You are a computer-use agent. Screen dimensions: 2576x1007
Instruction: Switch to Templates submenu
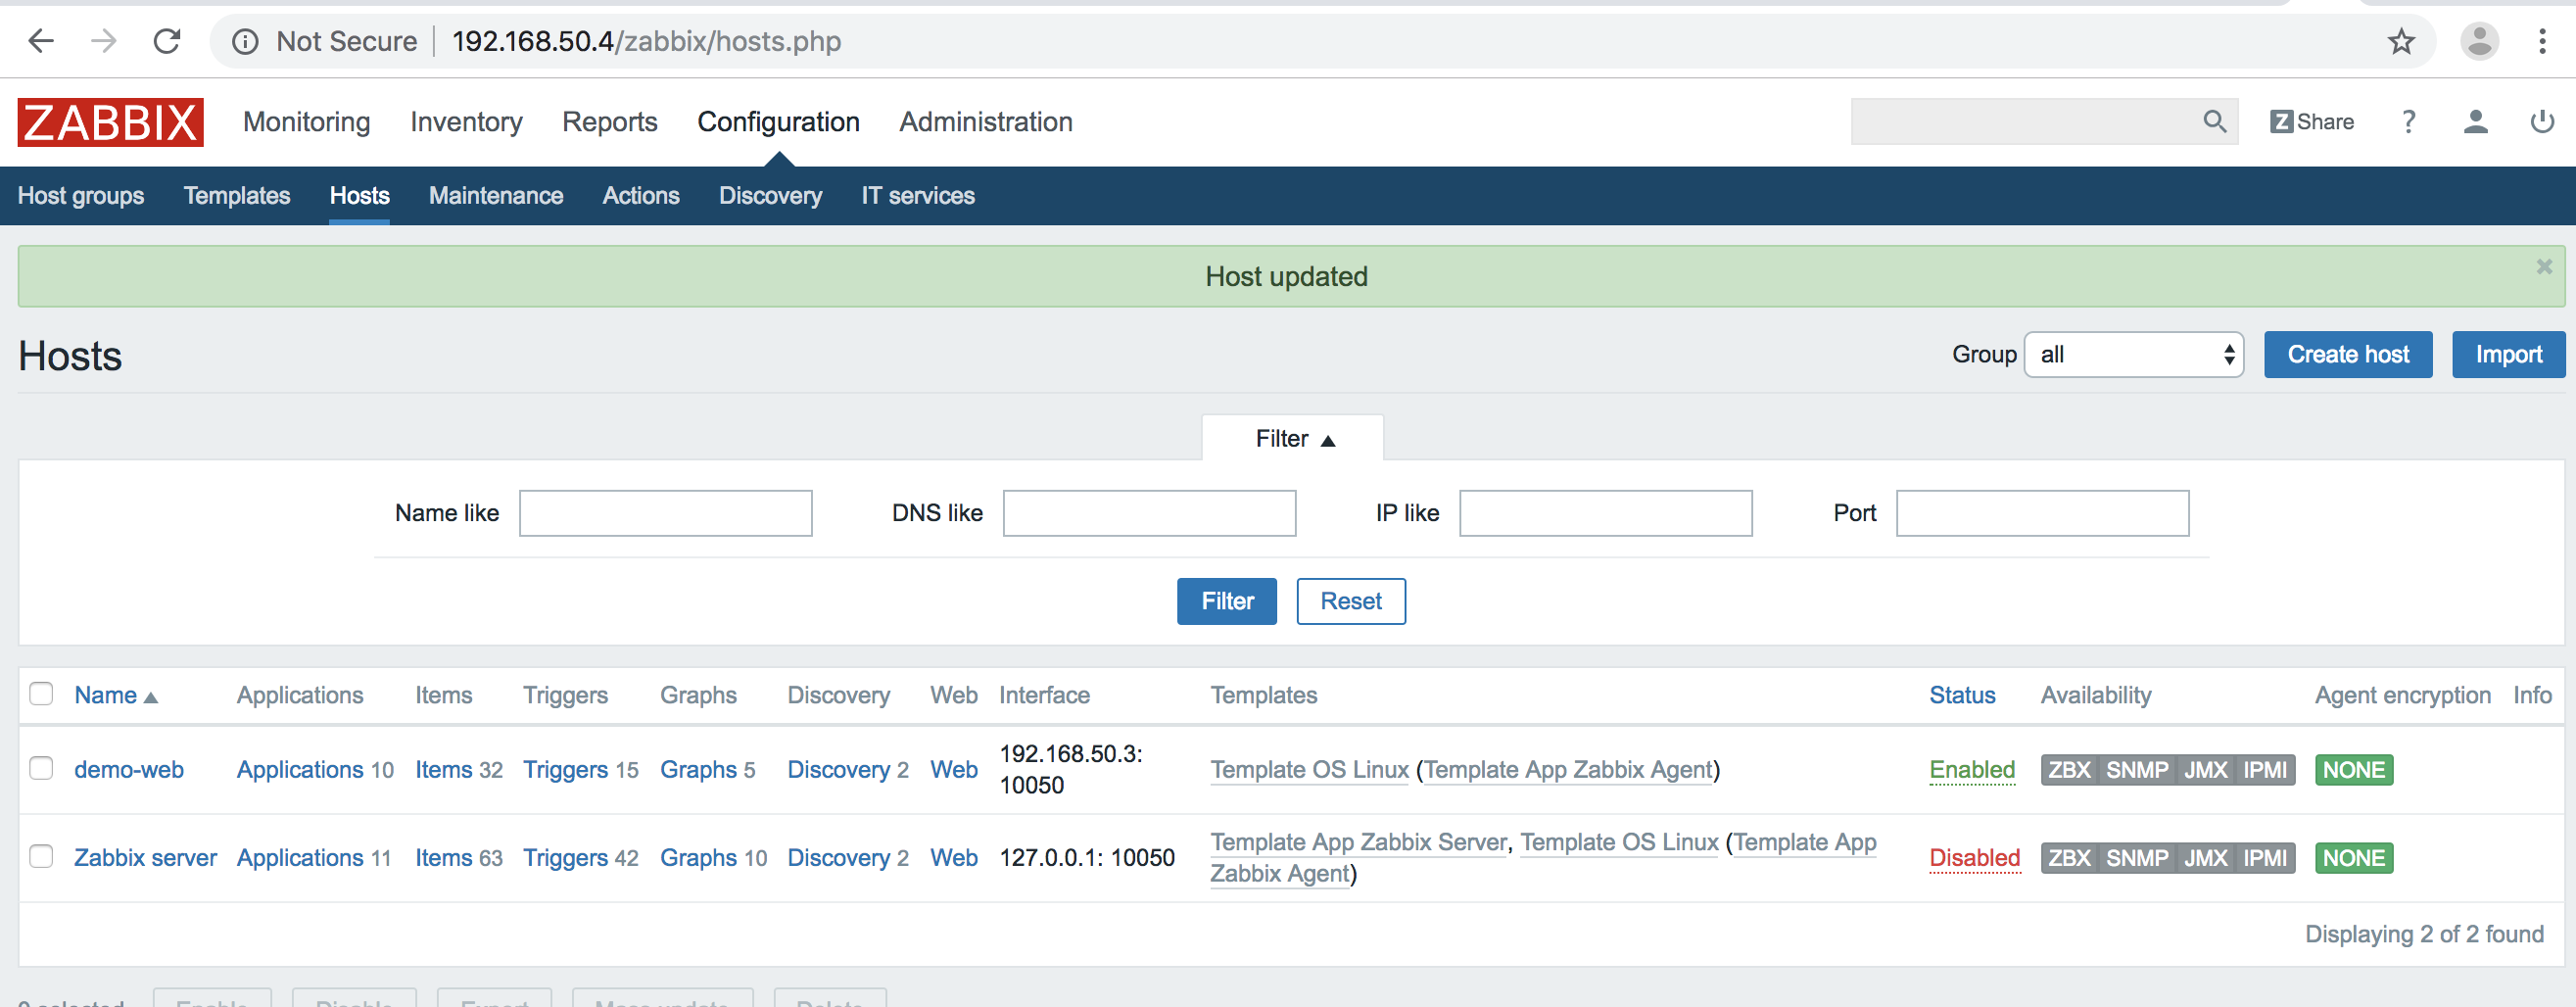point(237,196)
